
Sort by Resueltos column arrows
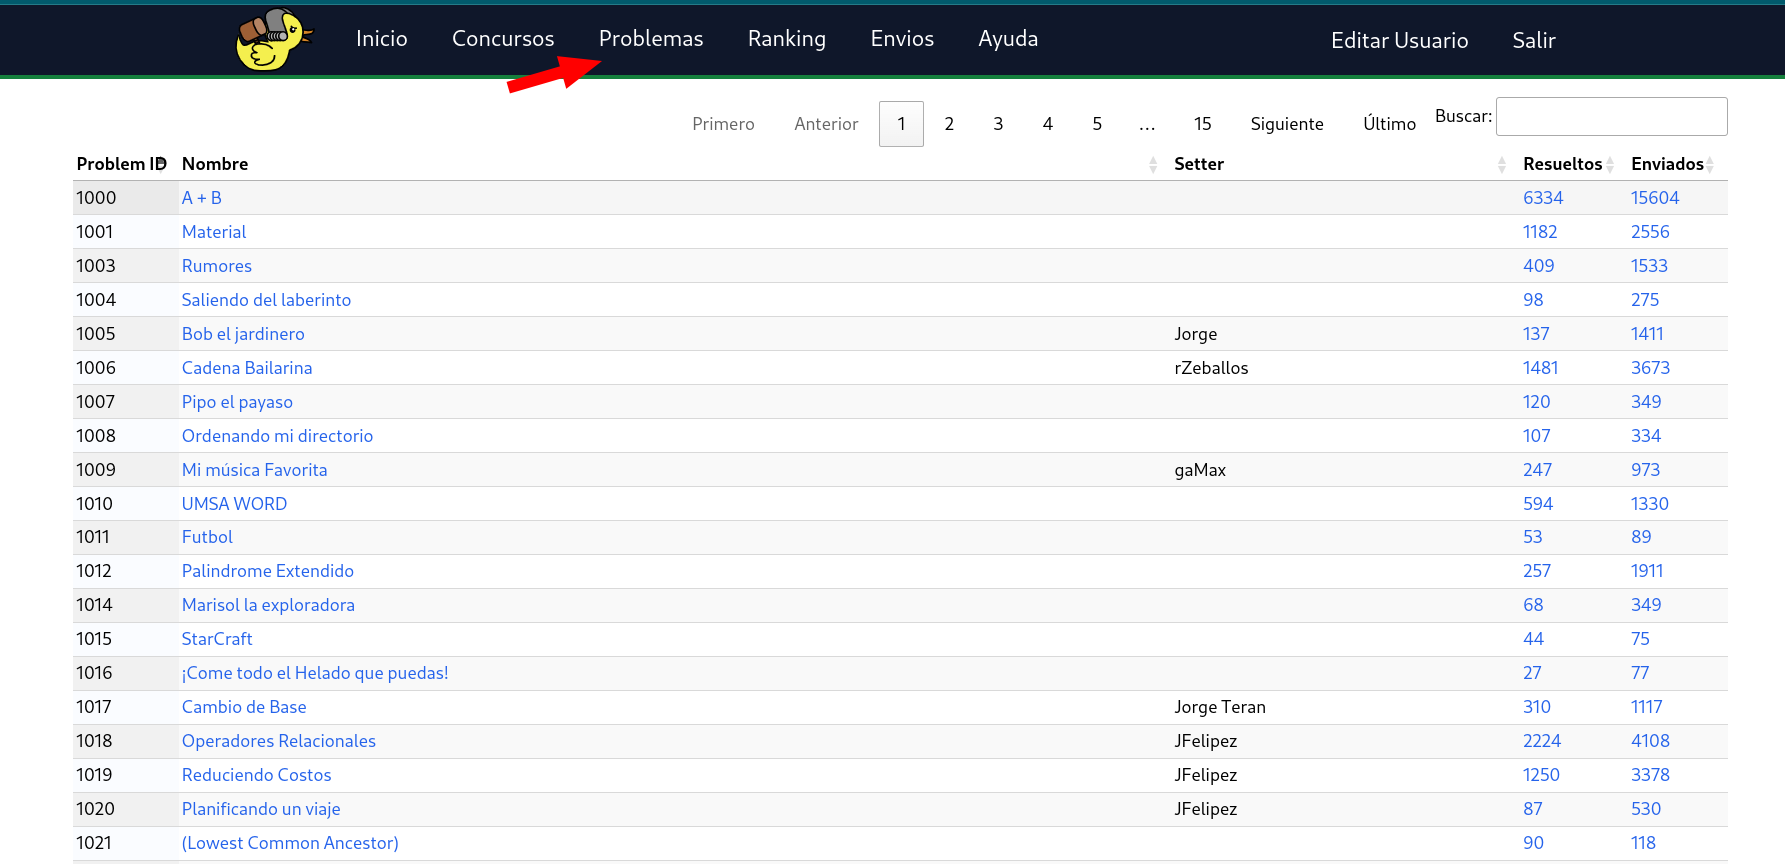1610,164
